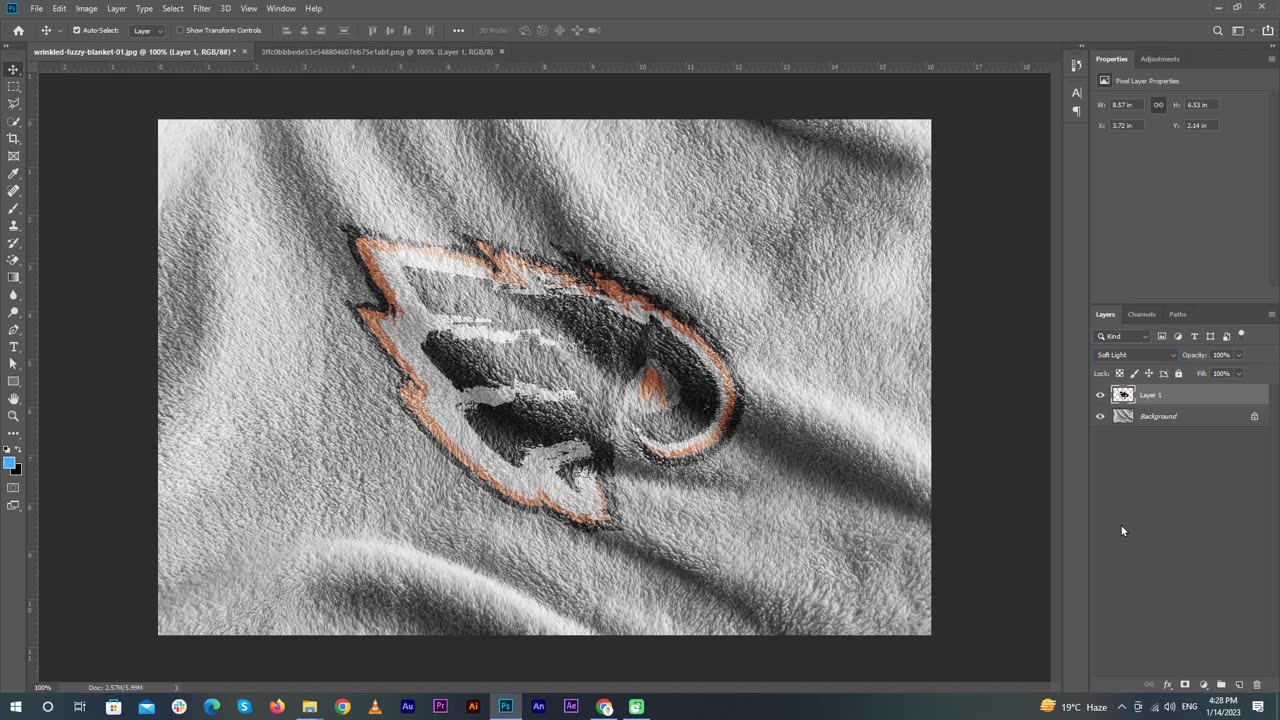Viewport: 1280px width, 720px height.
Task: Toggle lock position
Action: tap(1148, 374)
